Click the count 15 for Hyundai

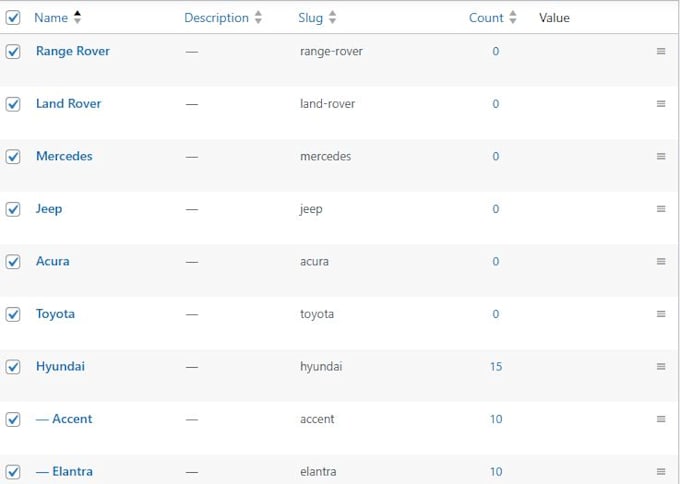tap(496, 366)
